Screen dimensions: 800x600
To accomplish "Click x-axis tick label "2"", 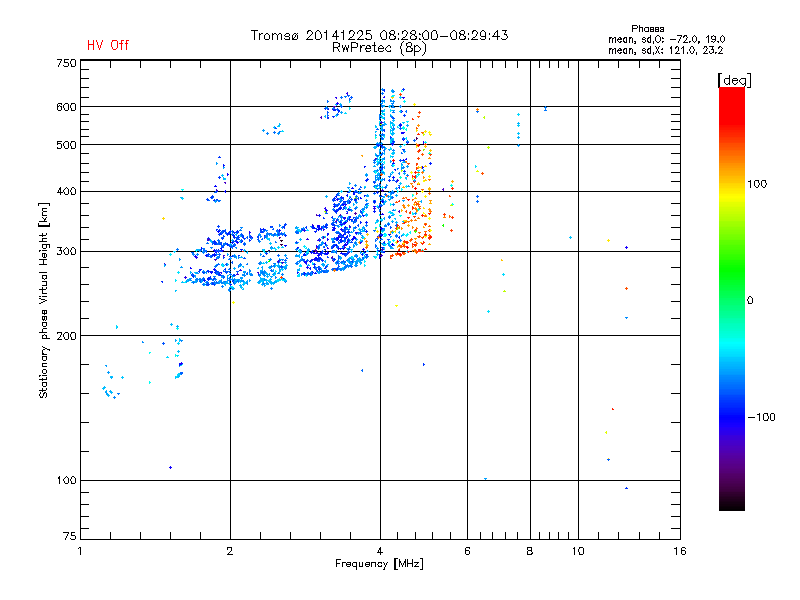I will pyautogui.click(x=230, y=551).
